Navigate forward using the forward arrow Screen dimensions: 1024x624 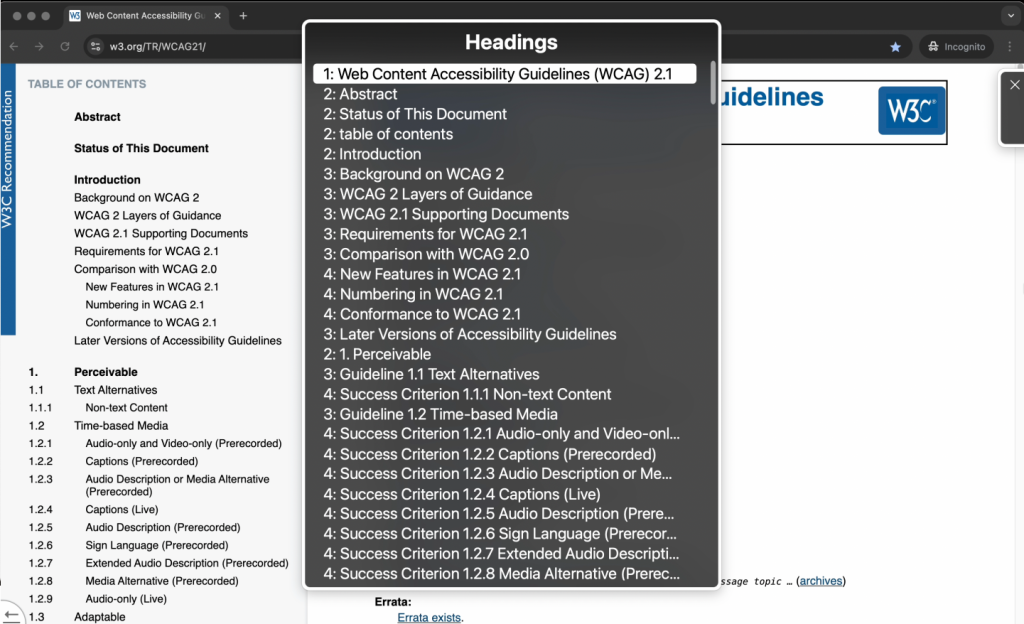[38, 46]
